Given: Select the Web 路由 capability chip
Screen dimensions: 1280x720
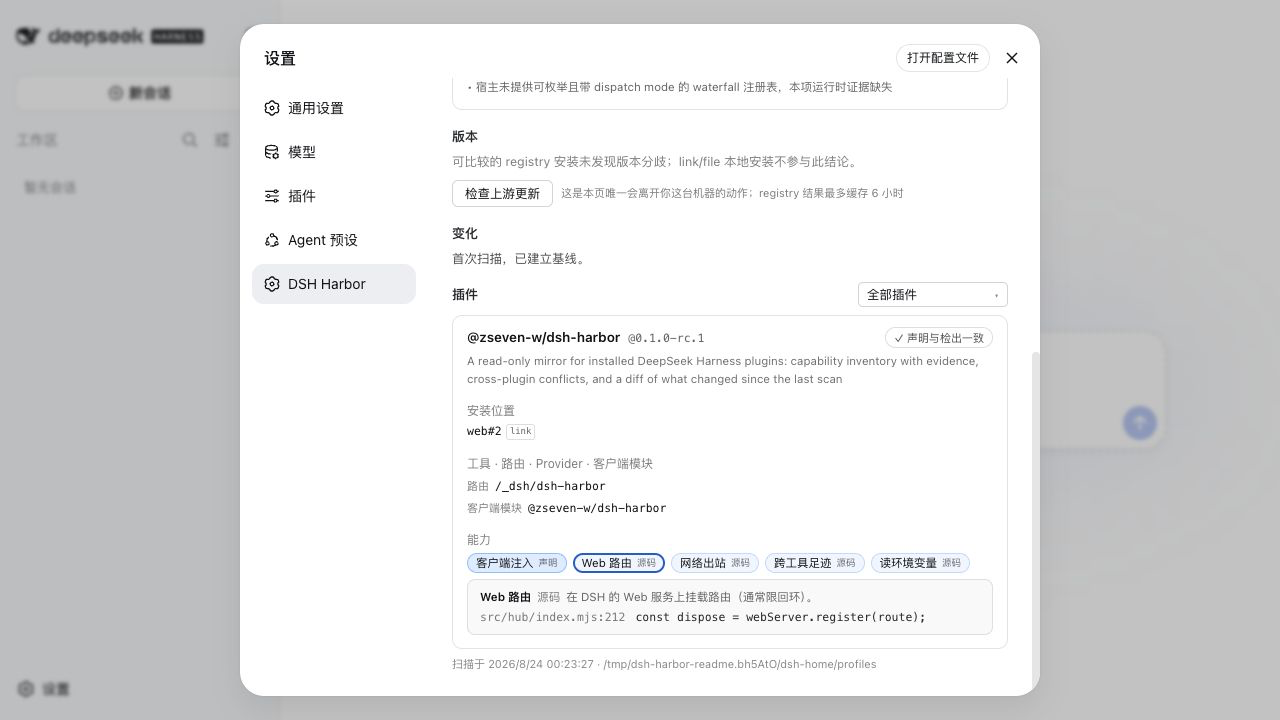Looking at the screenshot, I should 619,563.
